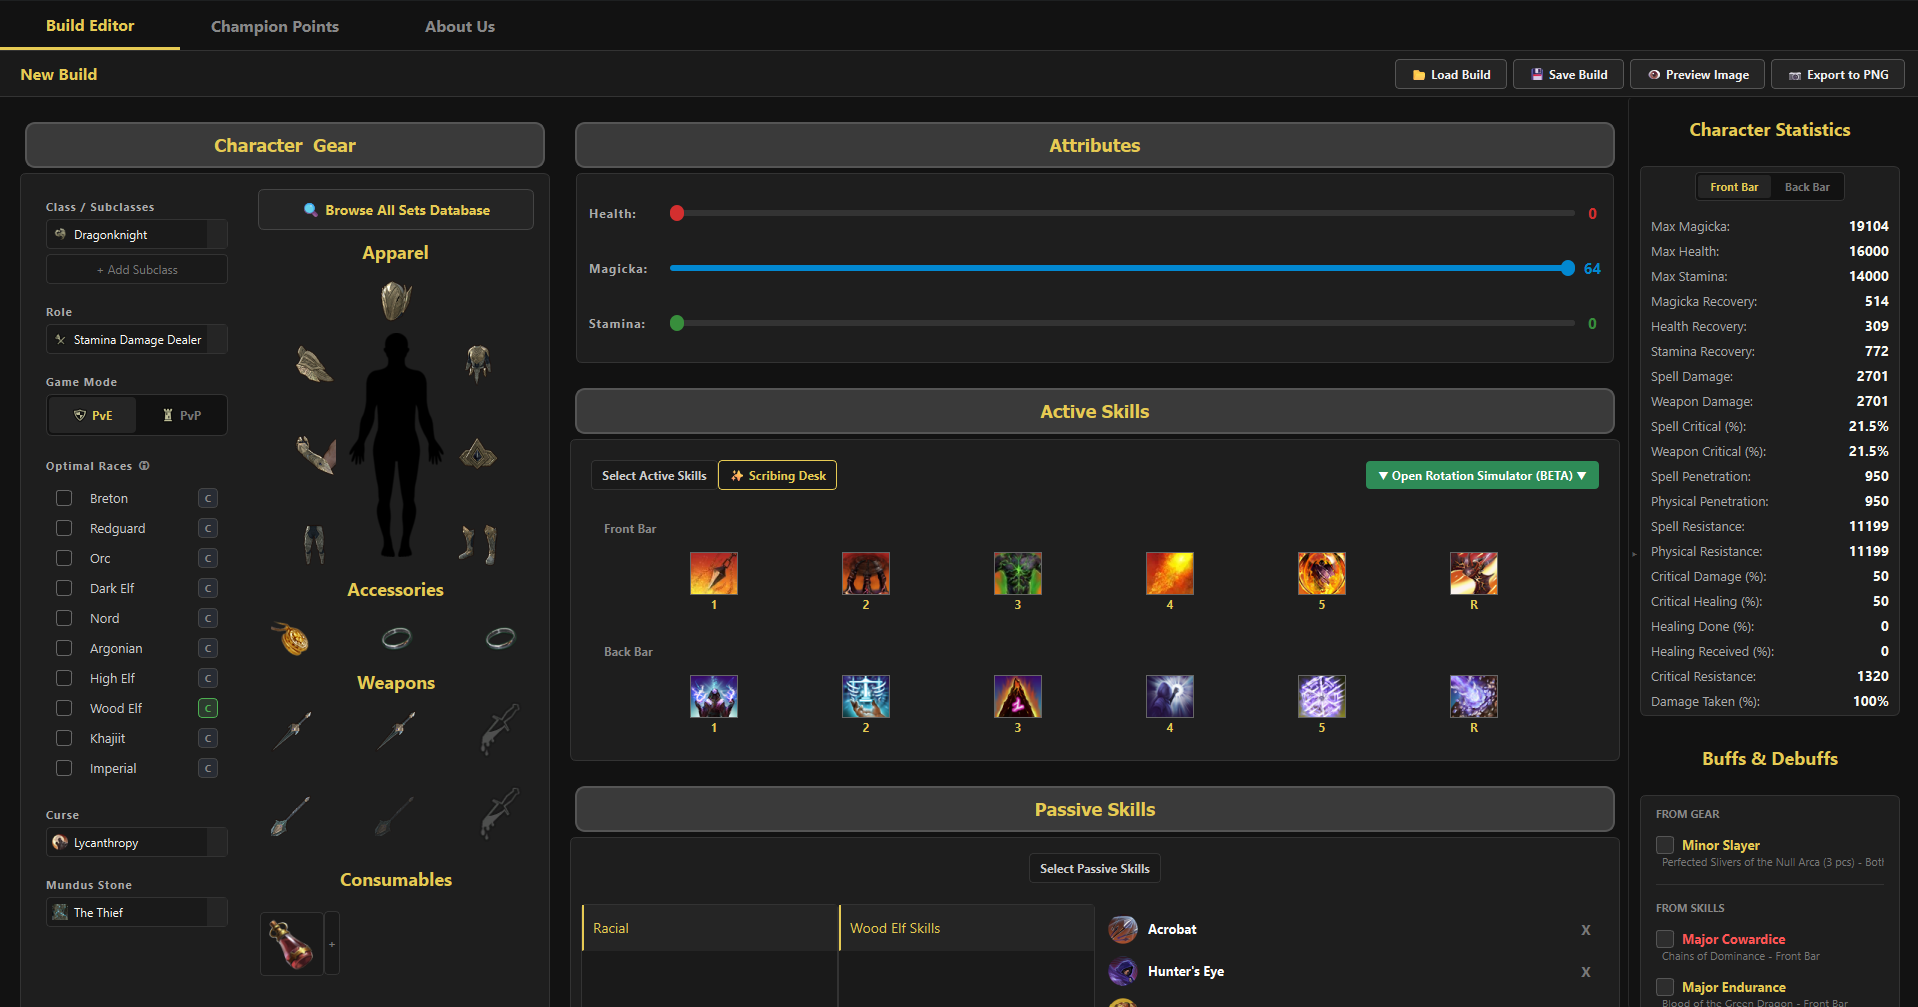Image resolution: width=1918 pixels, height=1007 pixels.
Task: Select the front bar off hand weapon slot
Action: [x=396, y=730]
